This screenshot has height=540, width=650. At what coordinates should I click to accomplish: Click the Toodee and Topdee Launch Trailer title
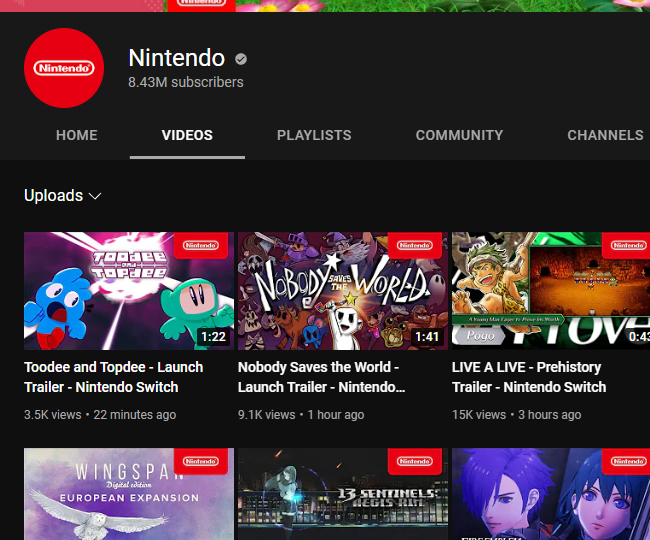[x=114, y=377]
